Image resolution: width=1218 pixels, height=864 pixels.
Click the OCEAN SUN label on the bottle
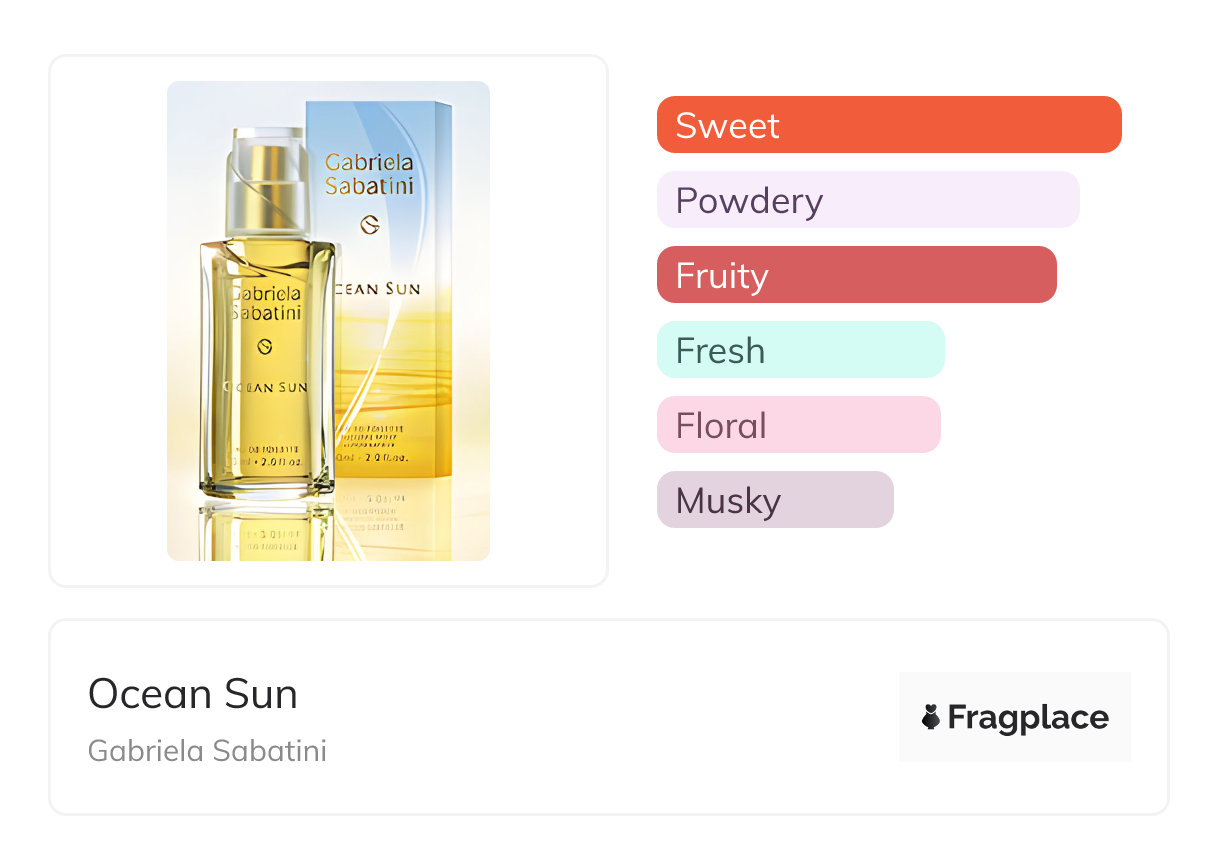[266, 387]
